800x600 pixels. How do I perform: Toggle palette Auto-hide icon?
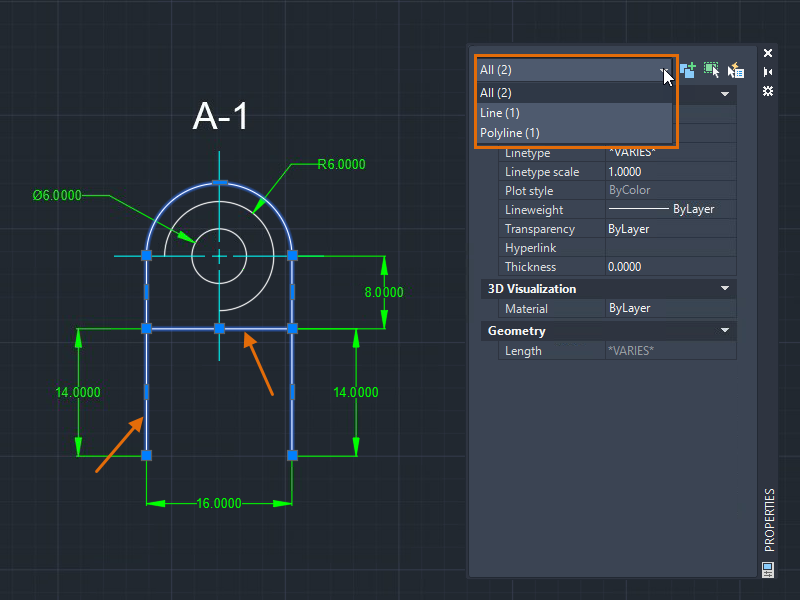click(x=768, y=72)
